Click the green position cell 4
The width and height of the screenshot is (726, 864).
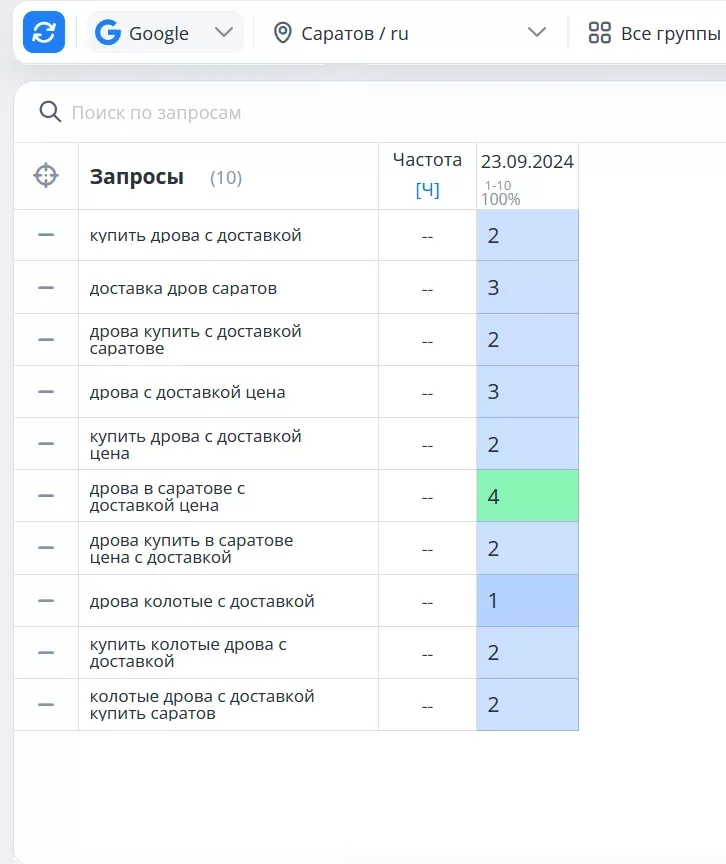527,496
